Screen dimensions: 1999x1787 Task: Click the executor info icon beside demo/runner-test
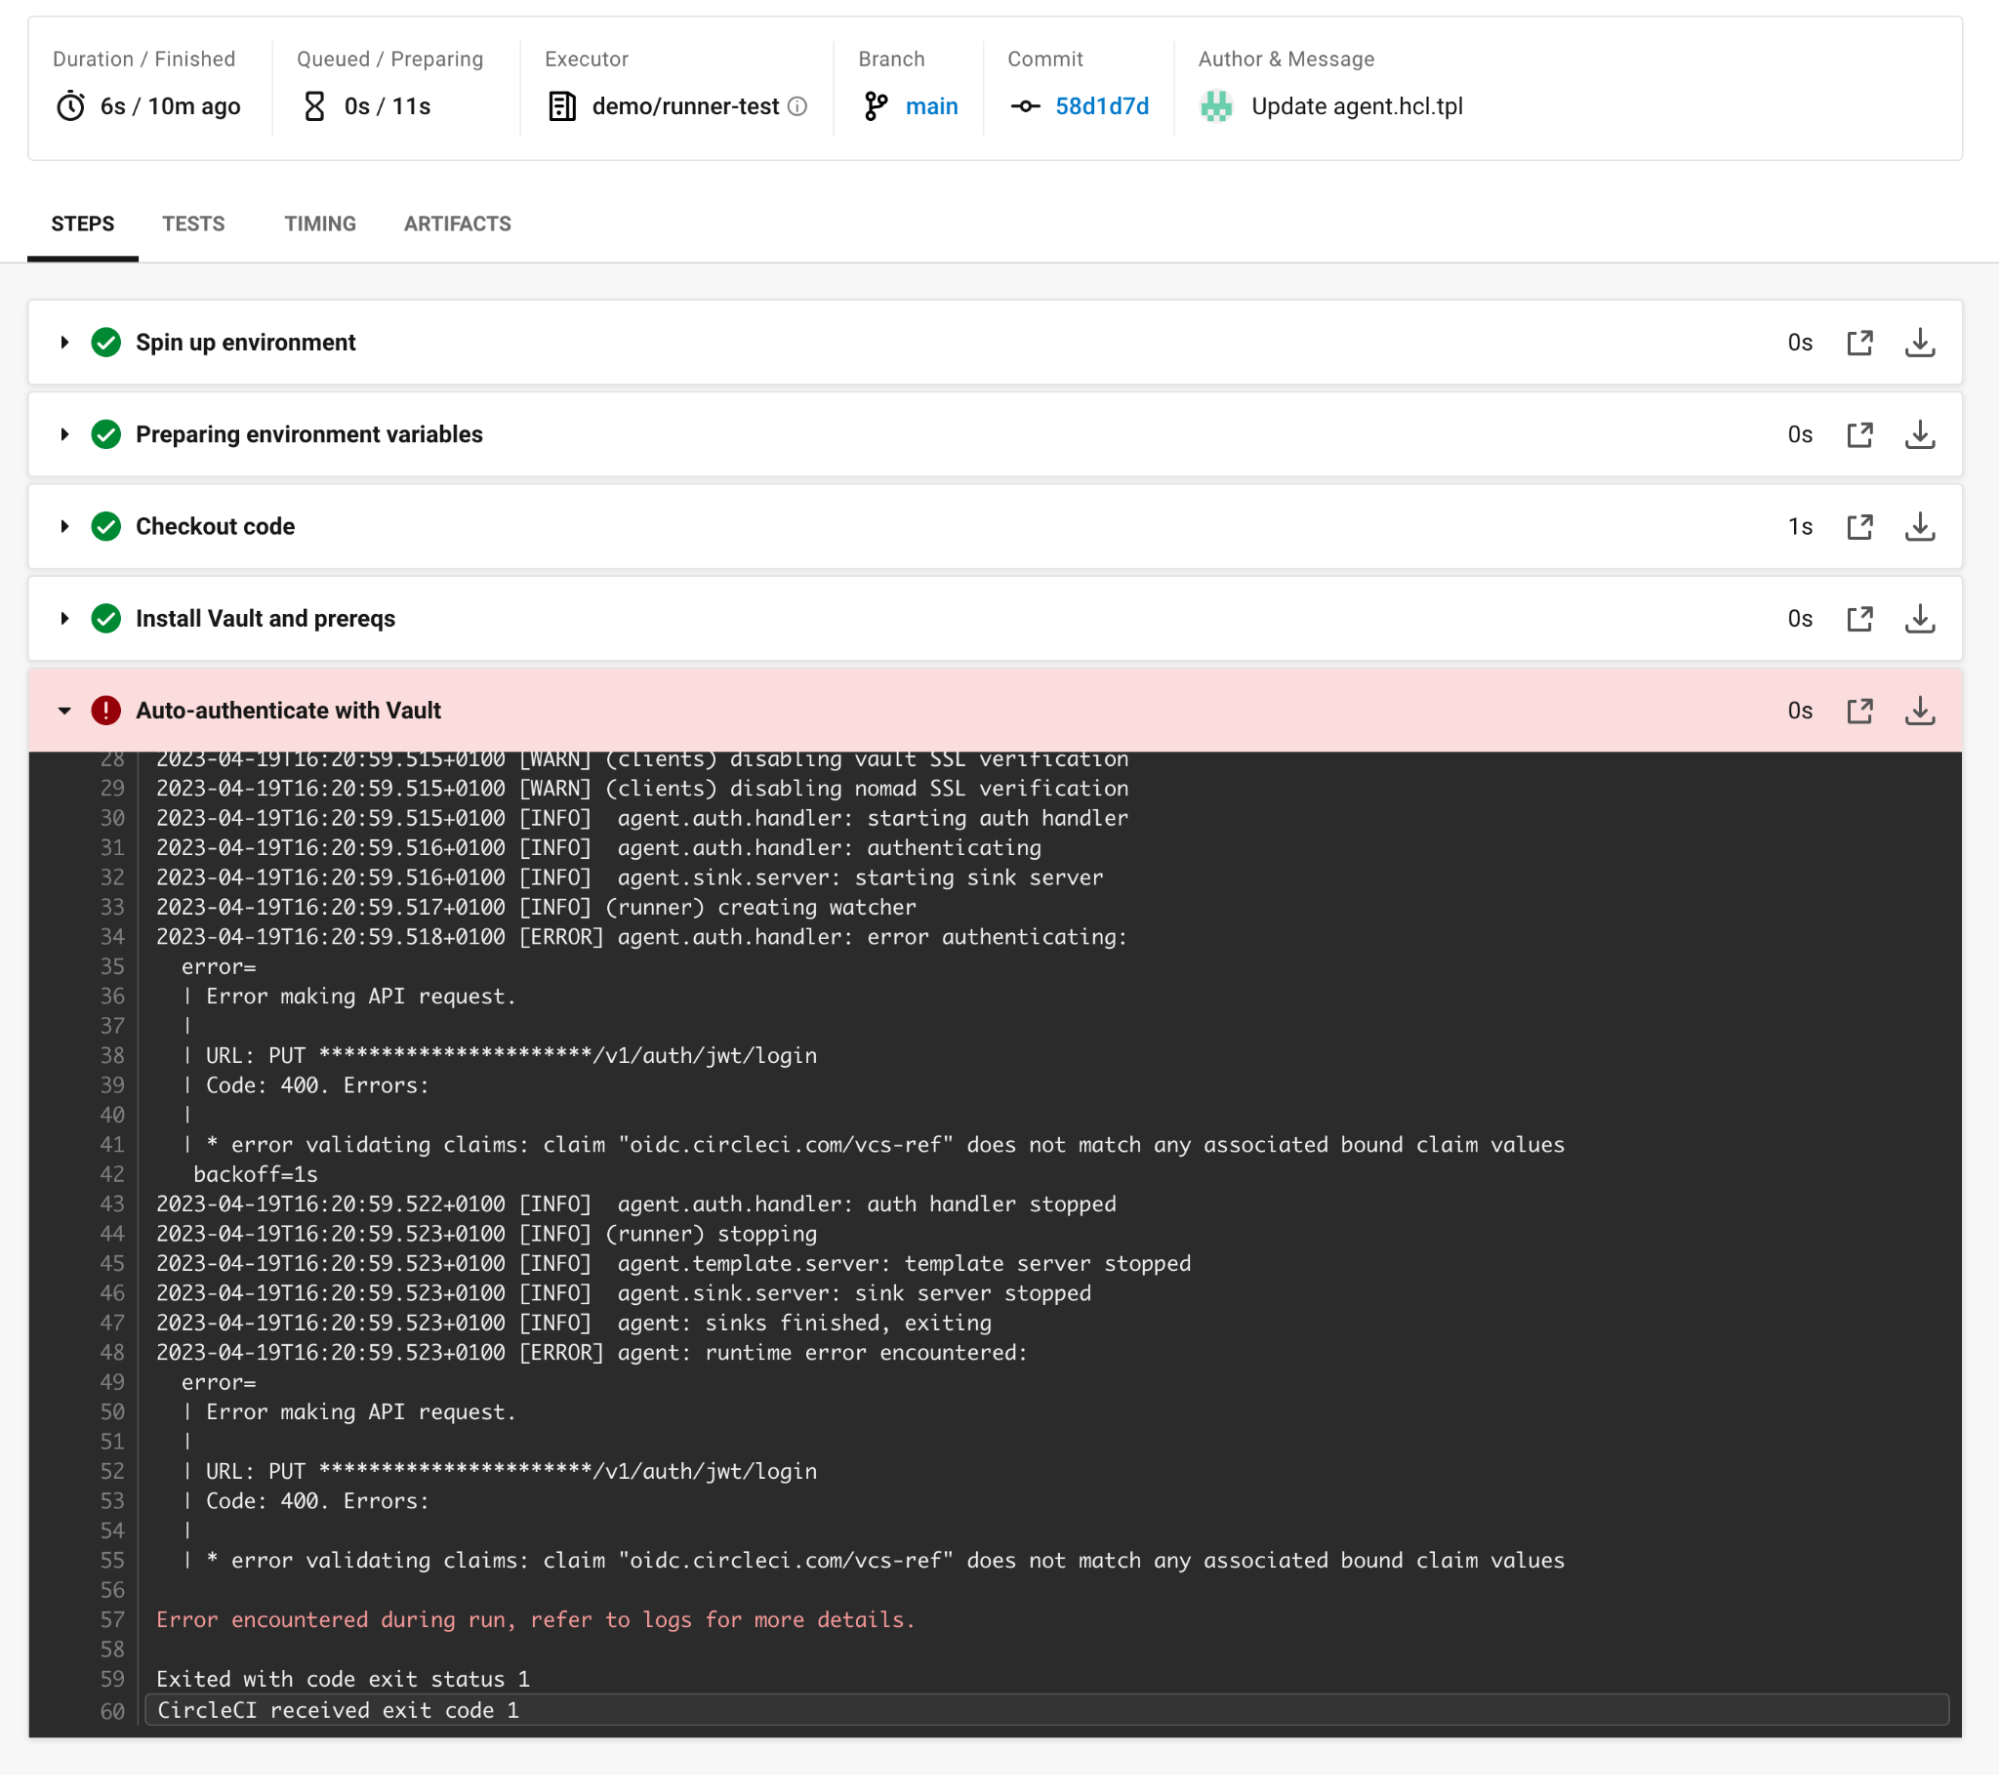797,106
